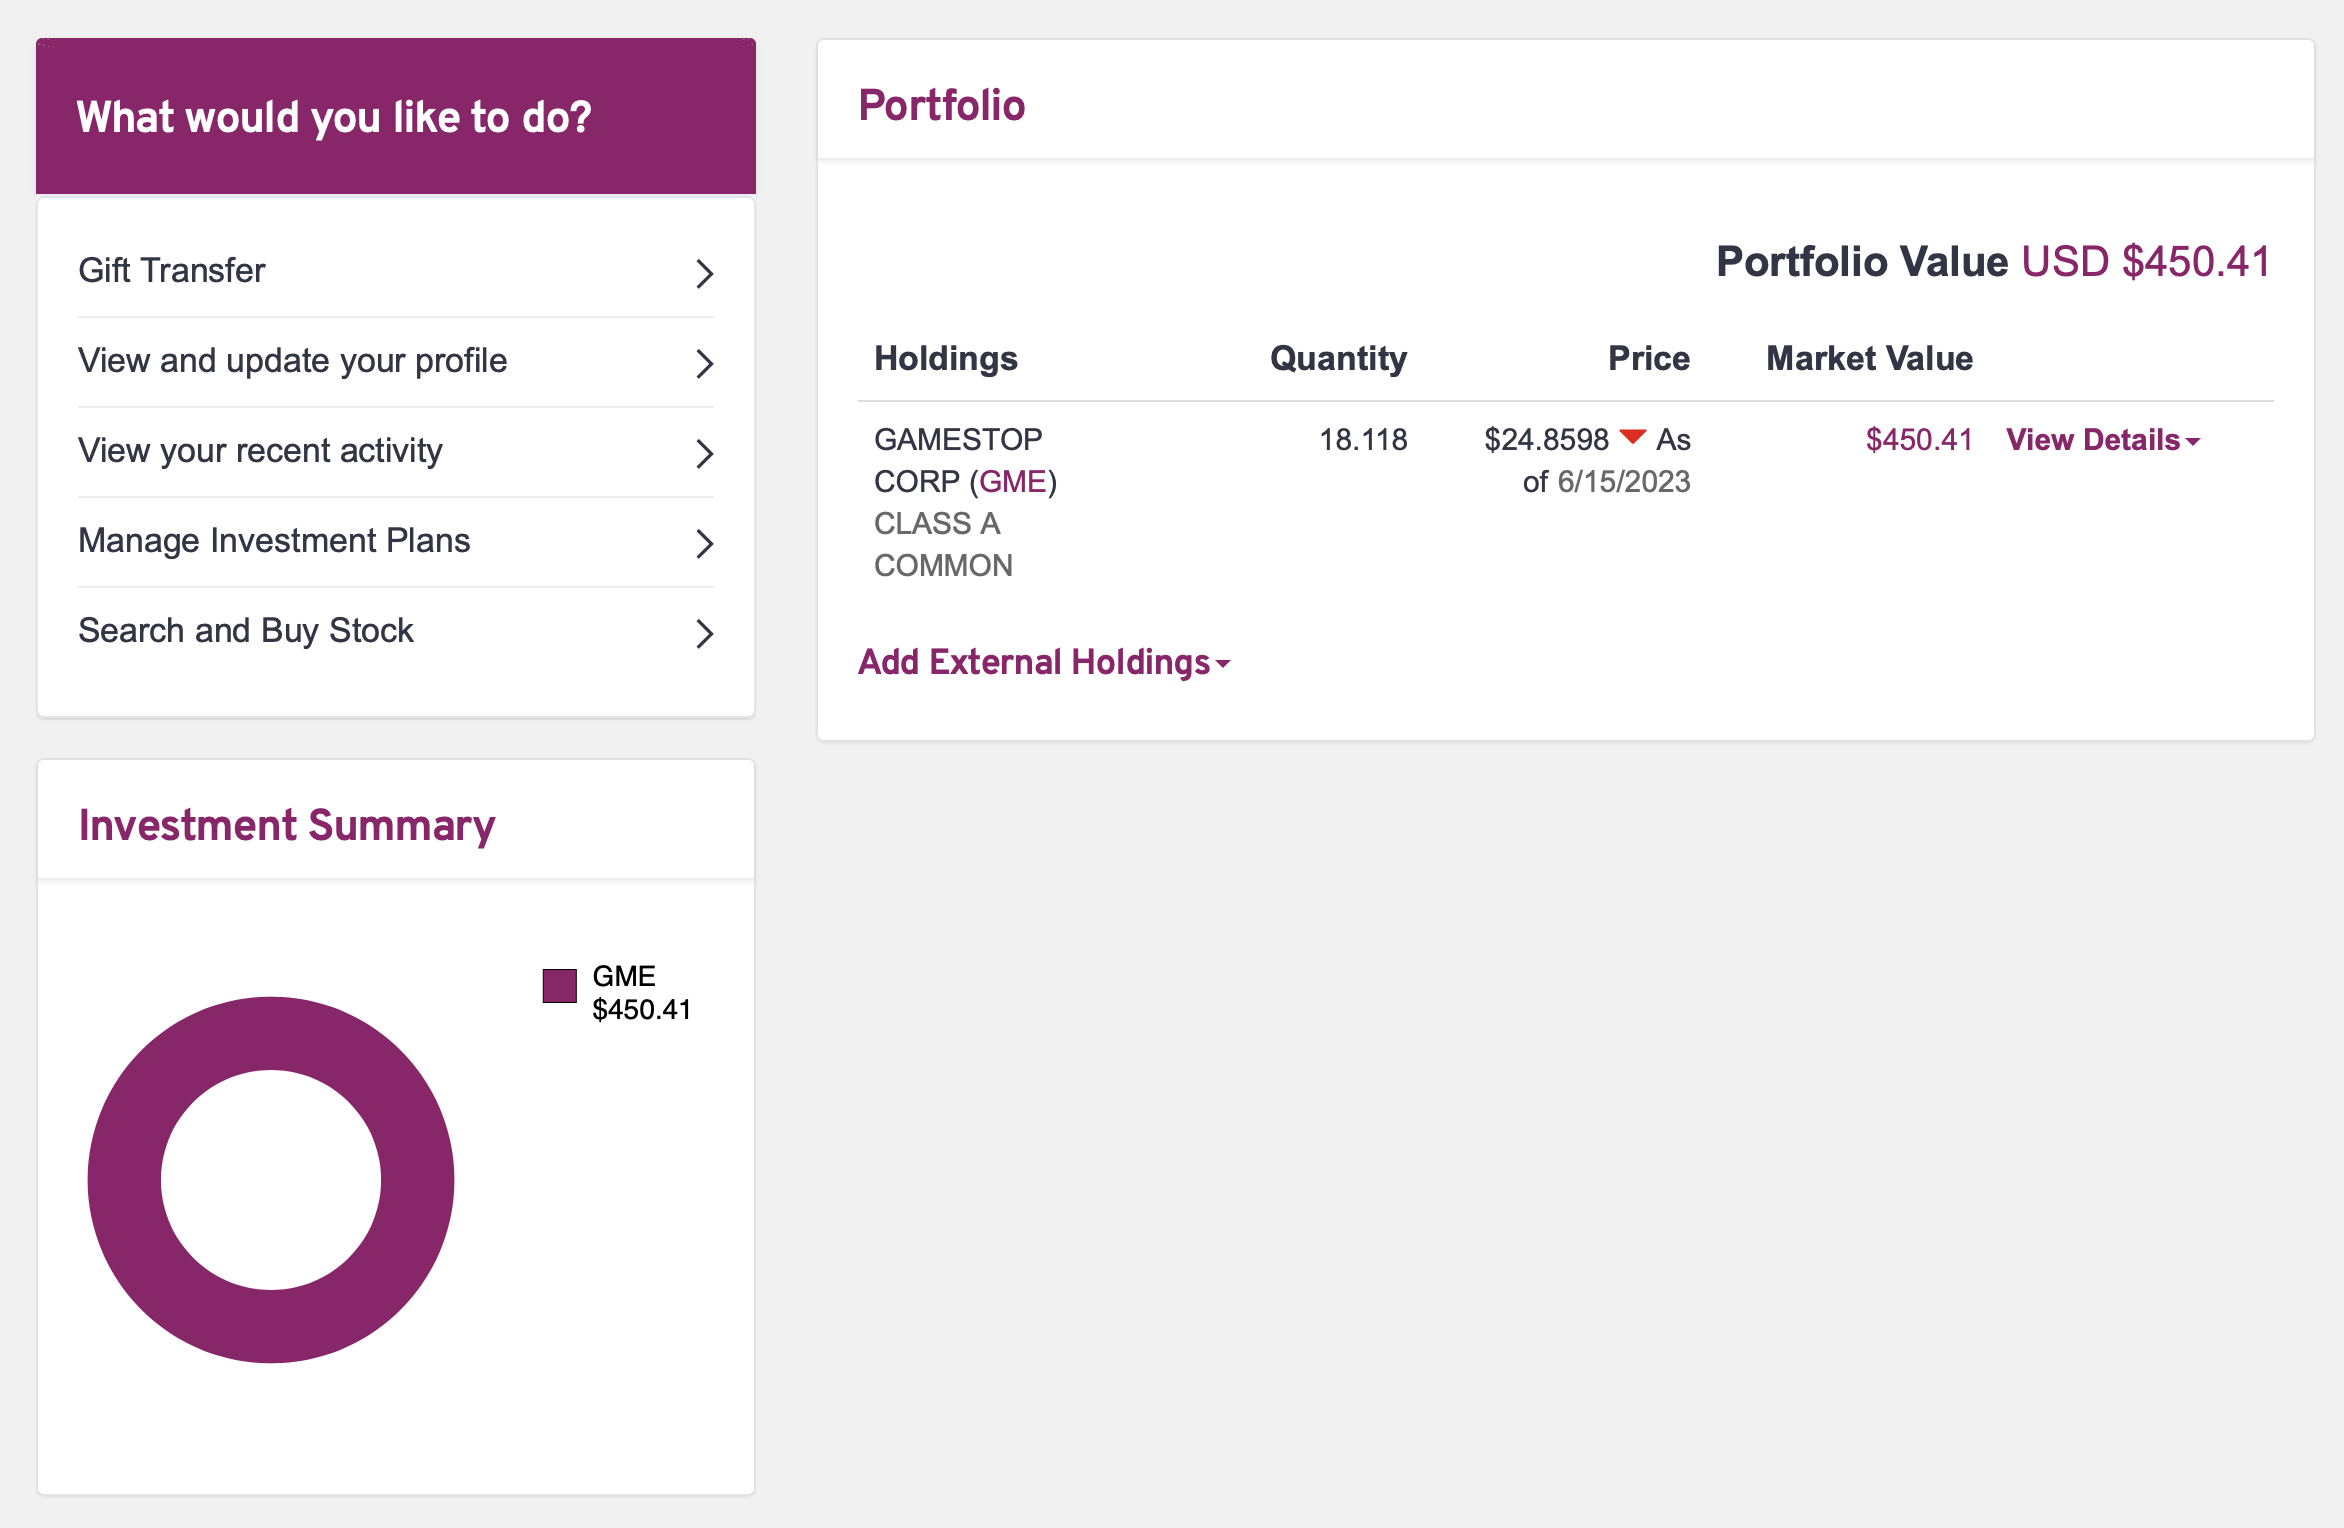Open the Gift Transfer option
2344x1528 pixels.
171,269
